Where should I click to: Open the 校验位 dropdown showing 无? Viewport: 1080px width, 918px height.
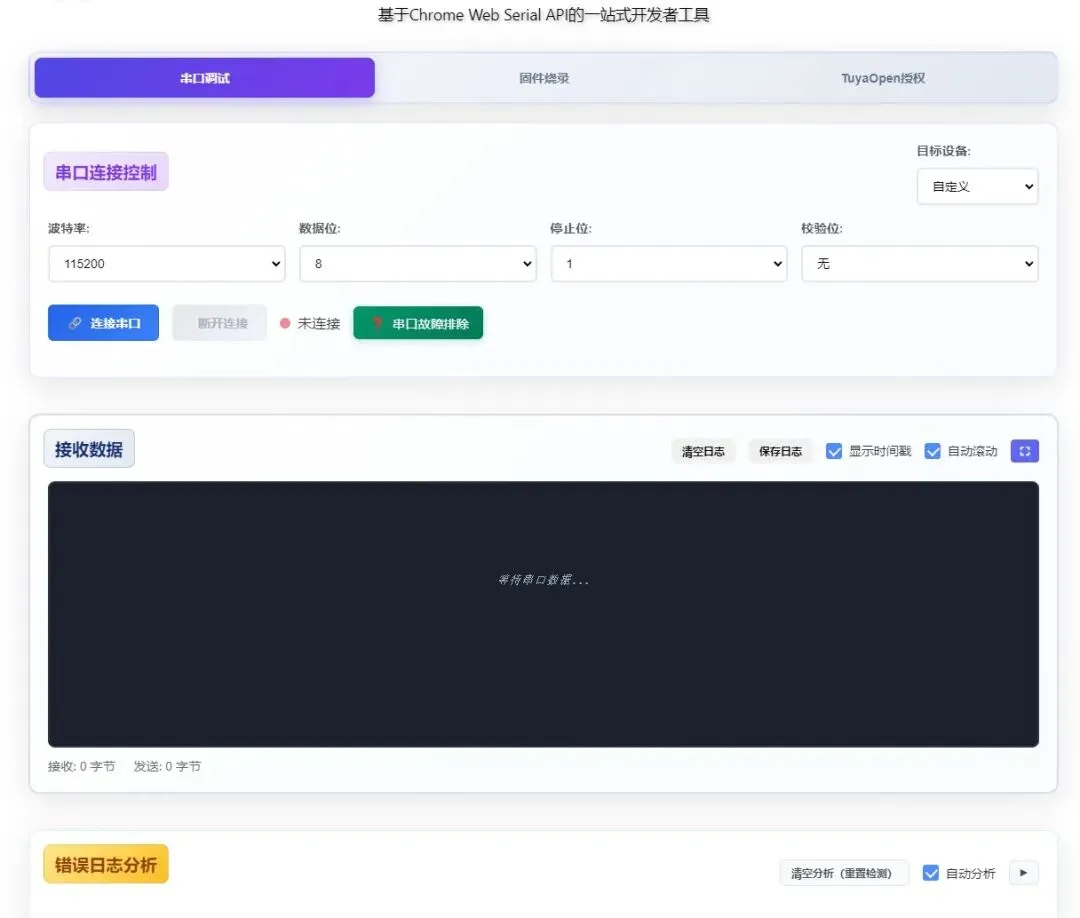click(920, 264)
